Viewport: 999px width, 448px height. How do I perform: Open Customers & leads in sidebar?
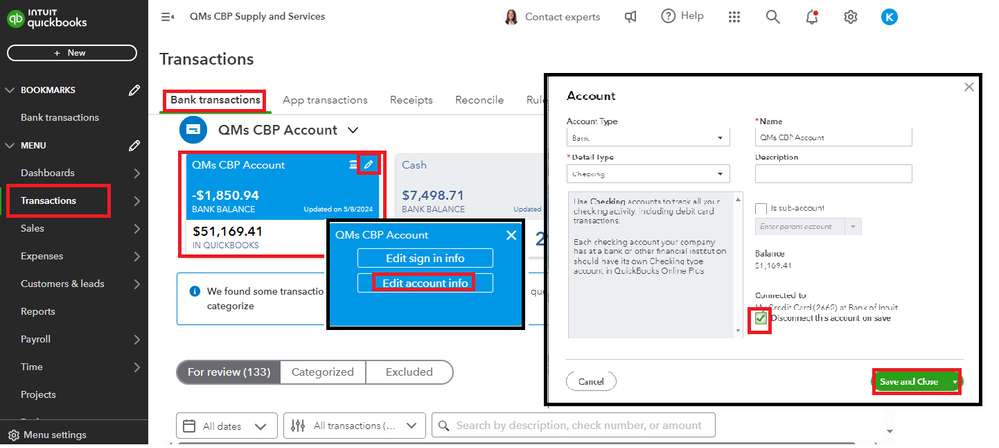[x=62, y=284]
